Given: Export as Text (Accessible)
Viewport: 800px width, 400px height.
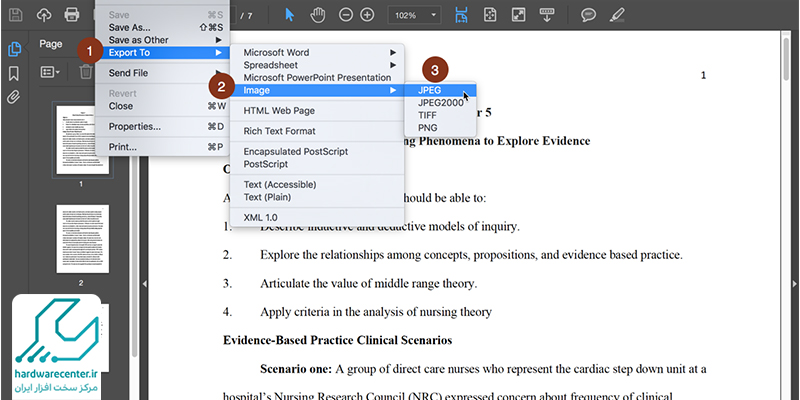Looking at the screenshot, I should tap(317, 185).
